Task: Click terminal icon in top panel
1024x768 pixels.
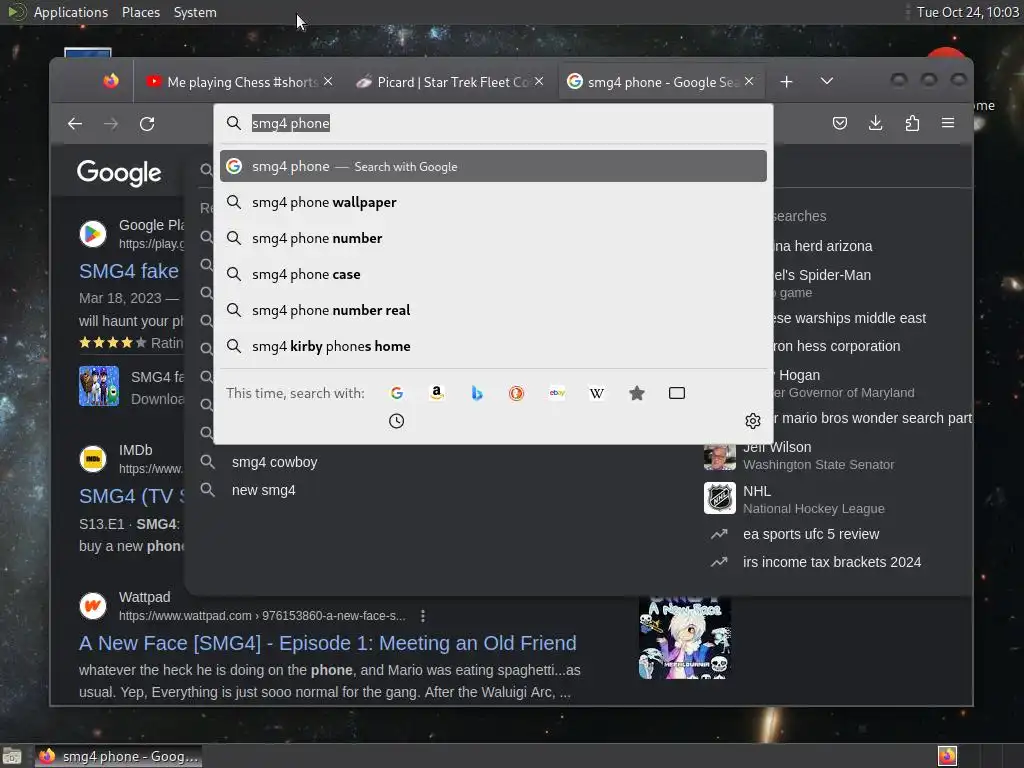Action: click(16, 12)
